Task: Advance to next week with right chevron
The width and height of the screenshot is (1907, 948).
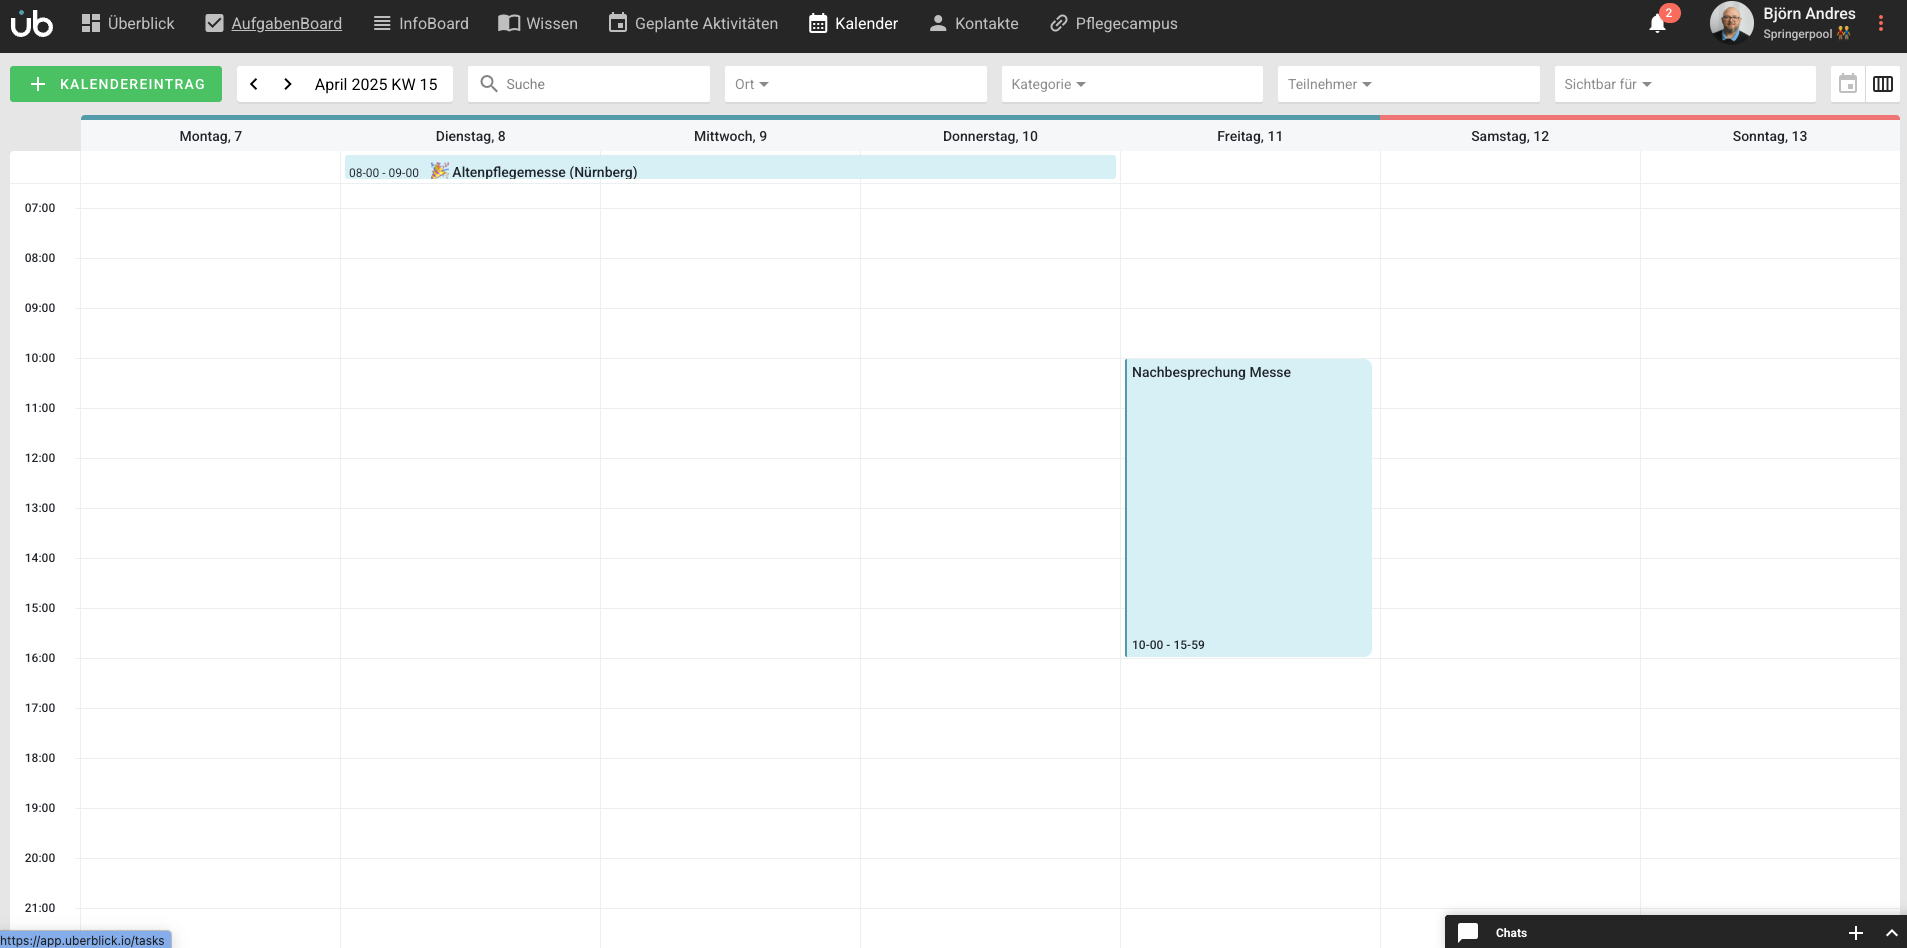Action: tap(288, 84)
